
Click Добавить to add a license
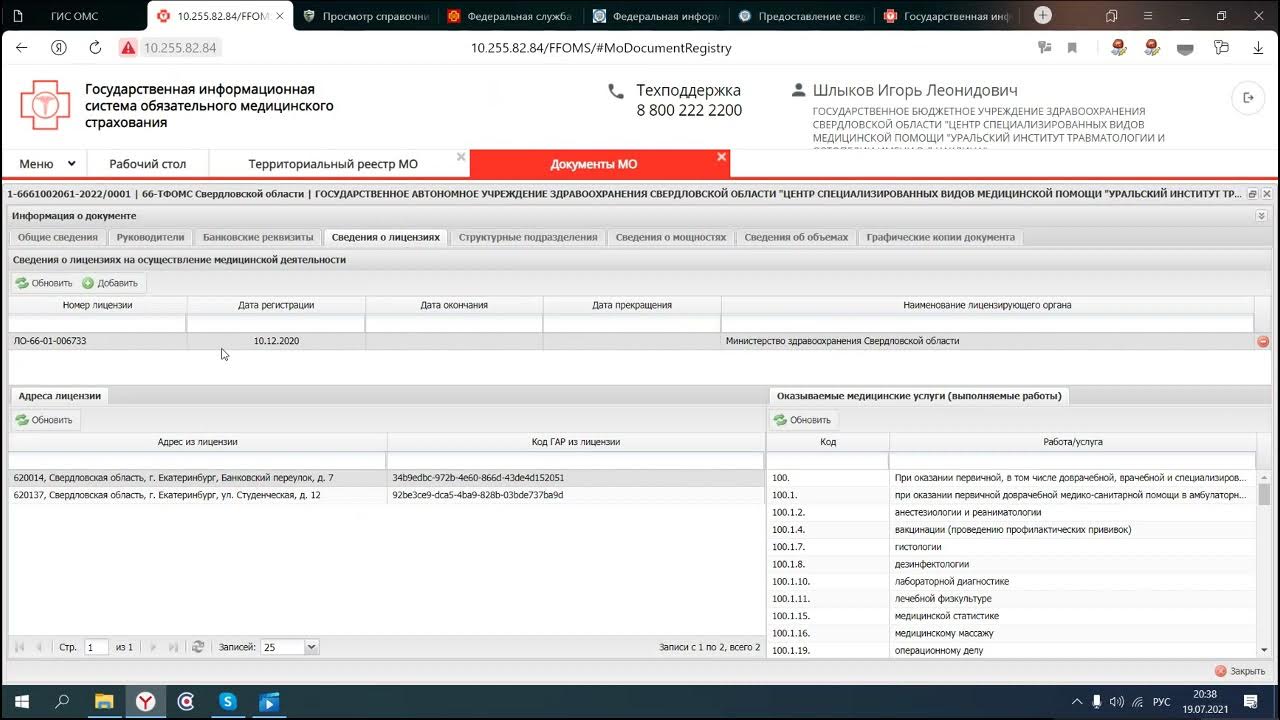pos(110,283)
